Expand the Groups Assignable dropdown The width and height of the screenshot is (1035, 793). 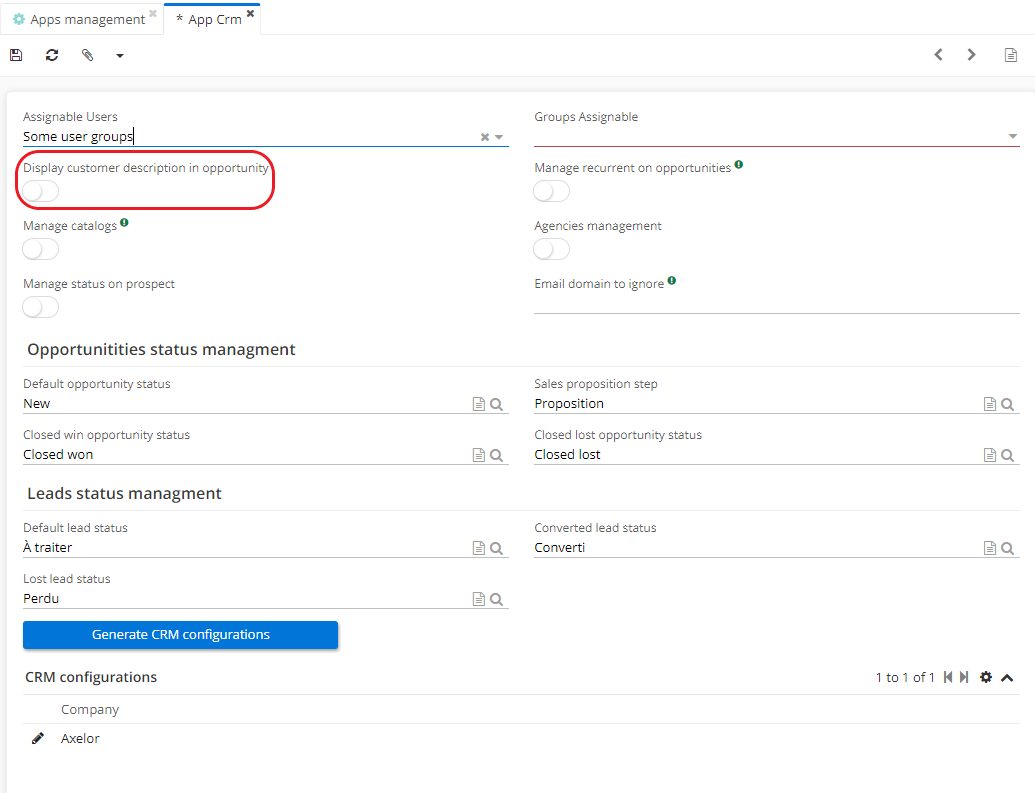(x=1012, y=137)
